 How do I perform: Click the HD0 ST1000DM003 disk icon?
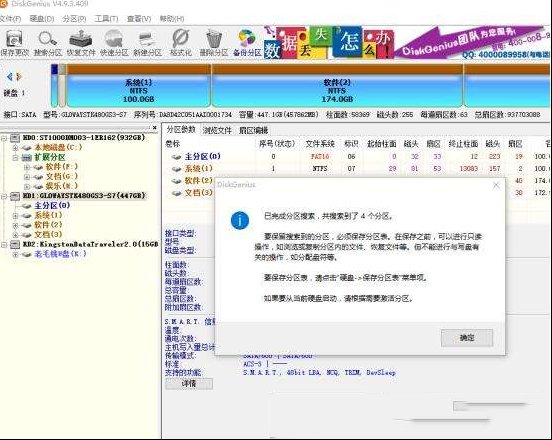click(15, 138)
